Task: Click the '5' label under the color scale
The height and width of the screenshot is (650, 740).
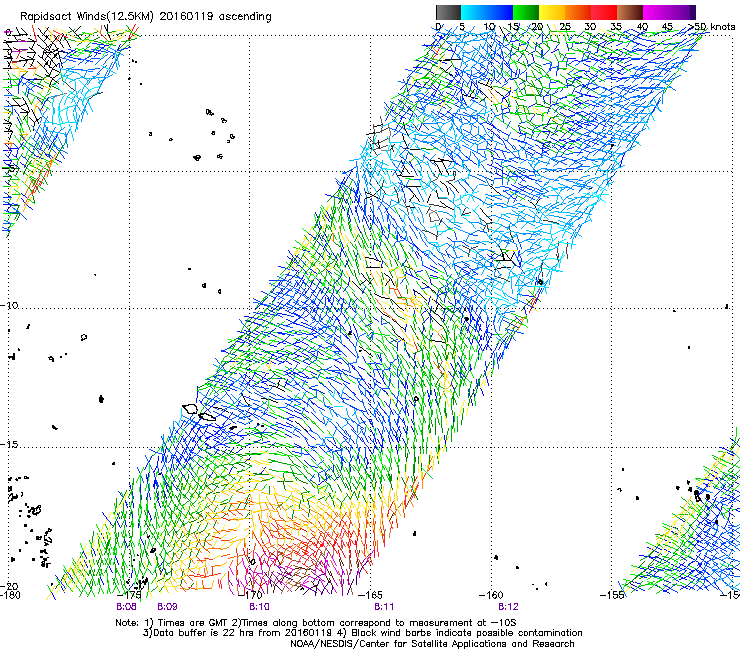Action: point(462,27)
